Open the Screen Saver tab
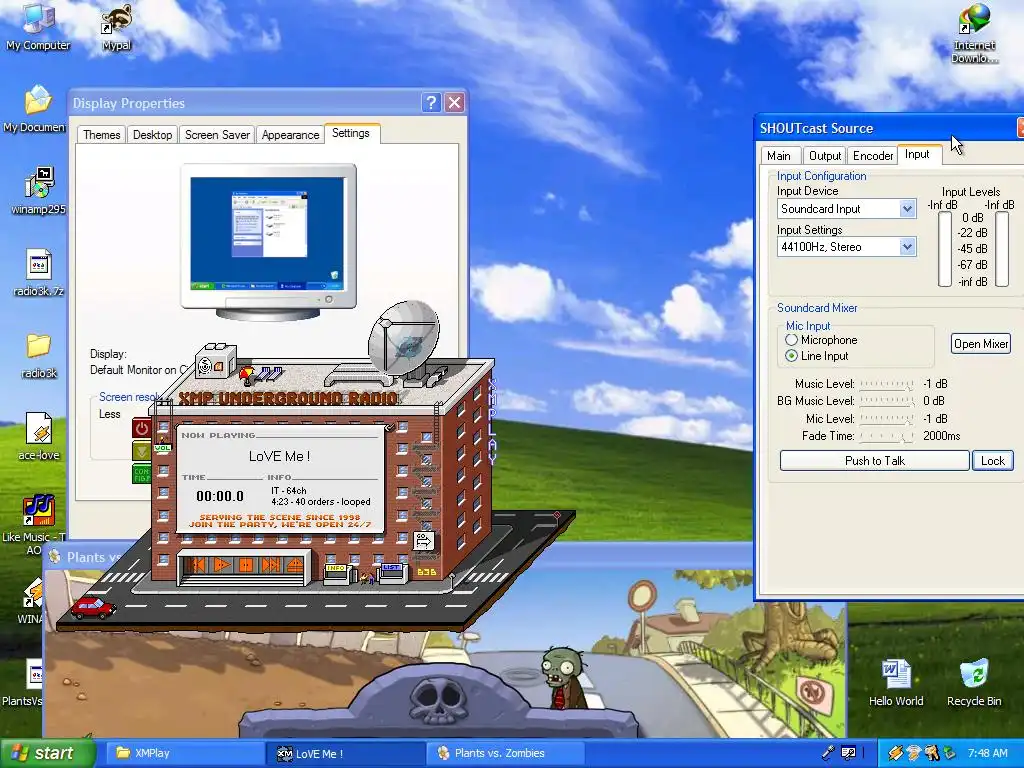 [x=217, y=135]
